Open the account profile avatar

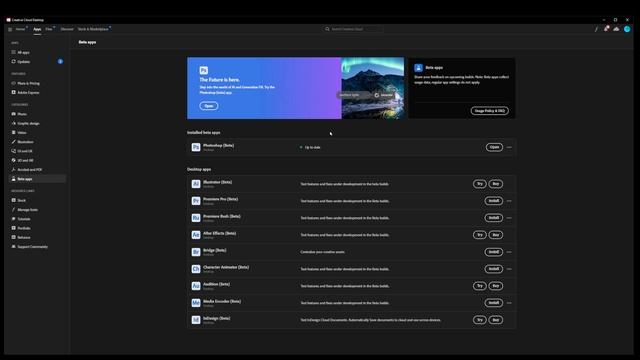pyautogui.click(x=627, y=29)
